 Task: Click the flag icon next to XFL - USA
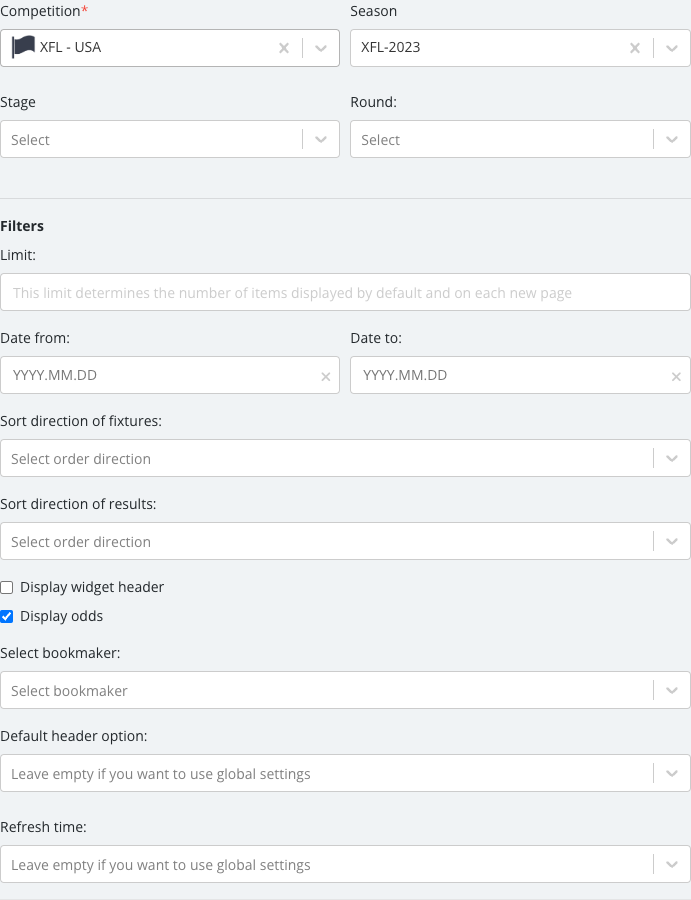23,47
